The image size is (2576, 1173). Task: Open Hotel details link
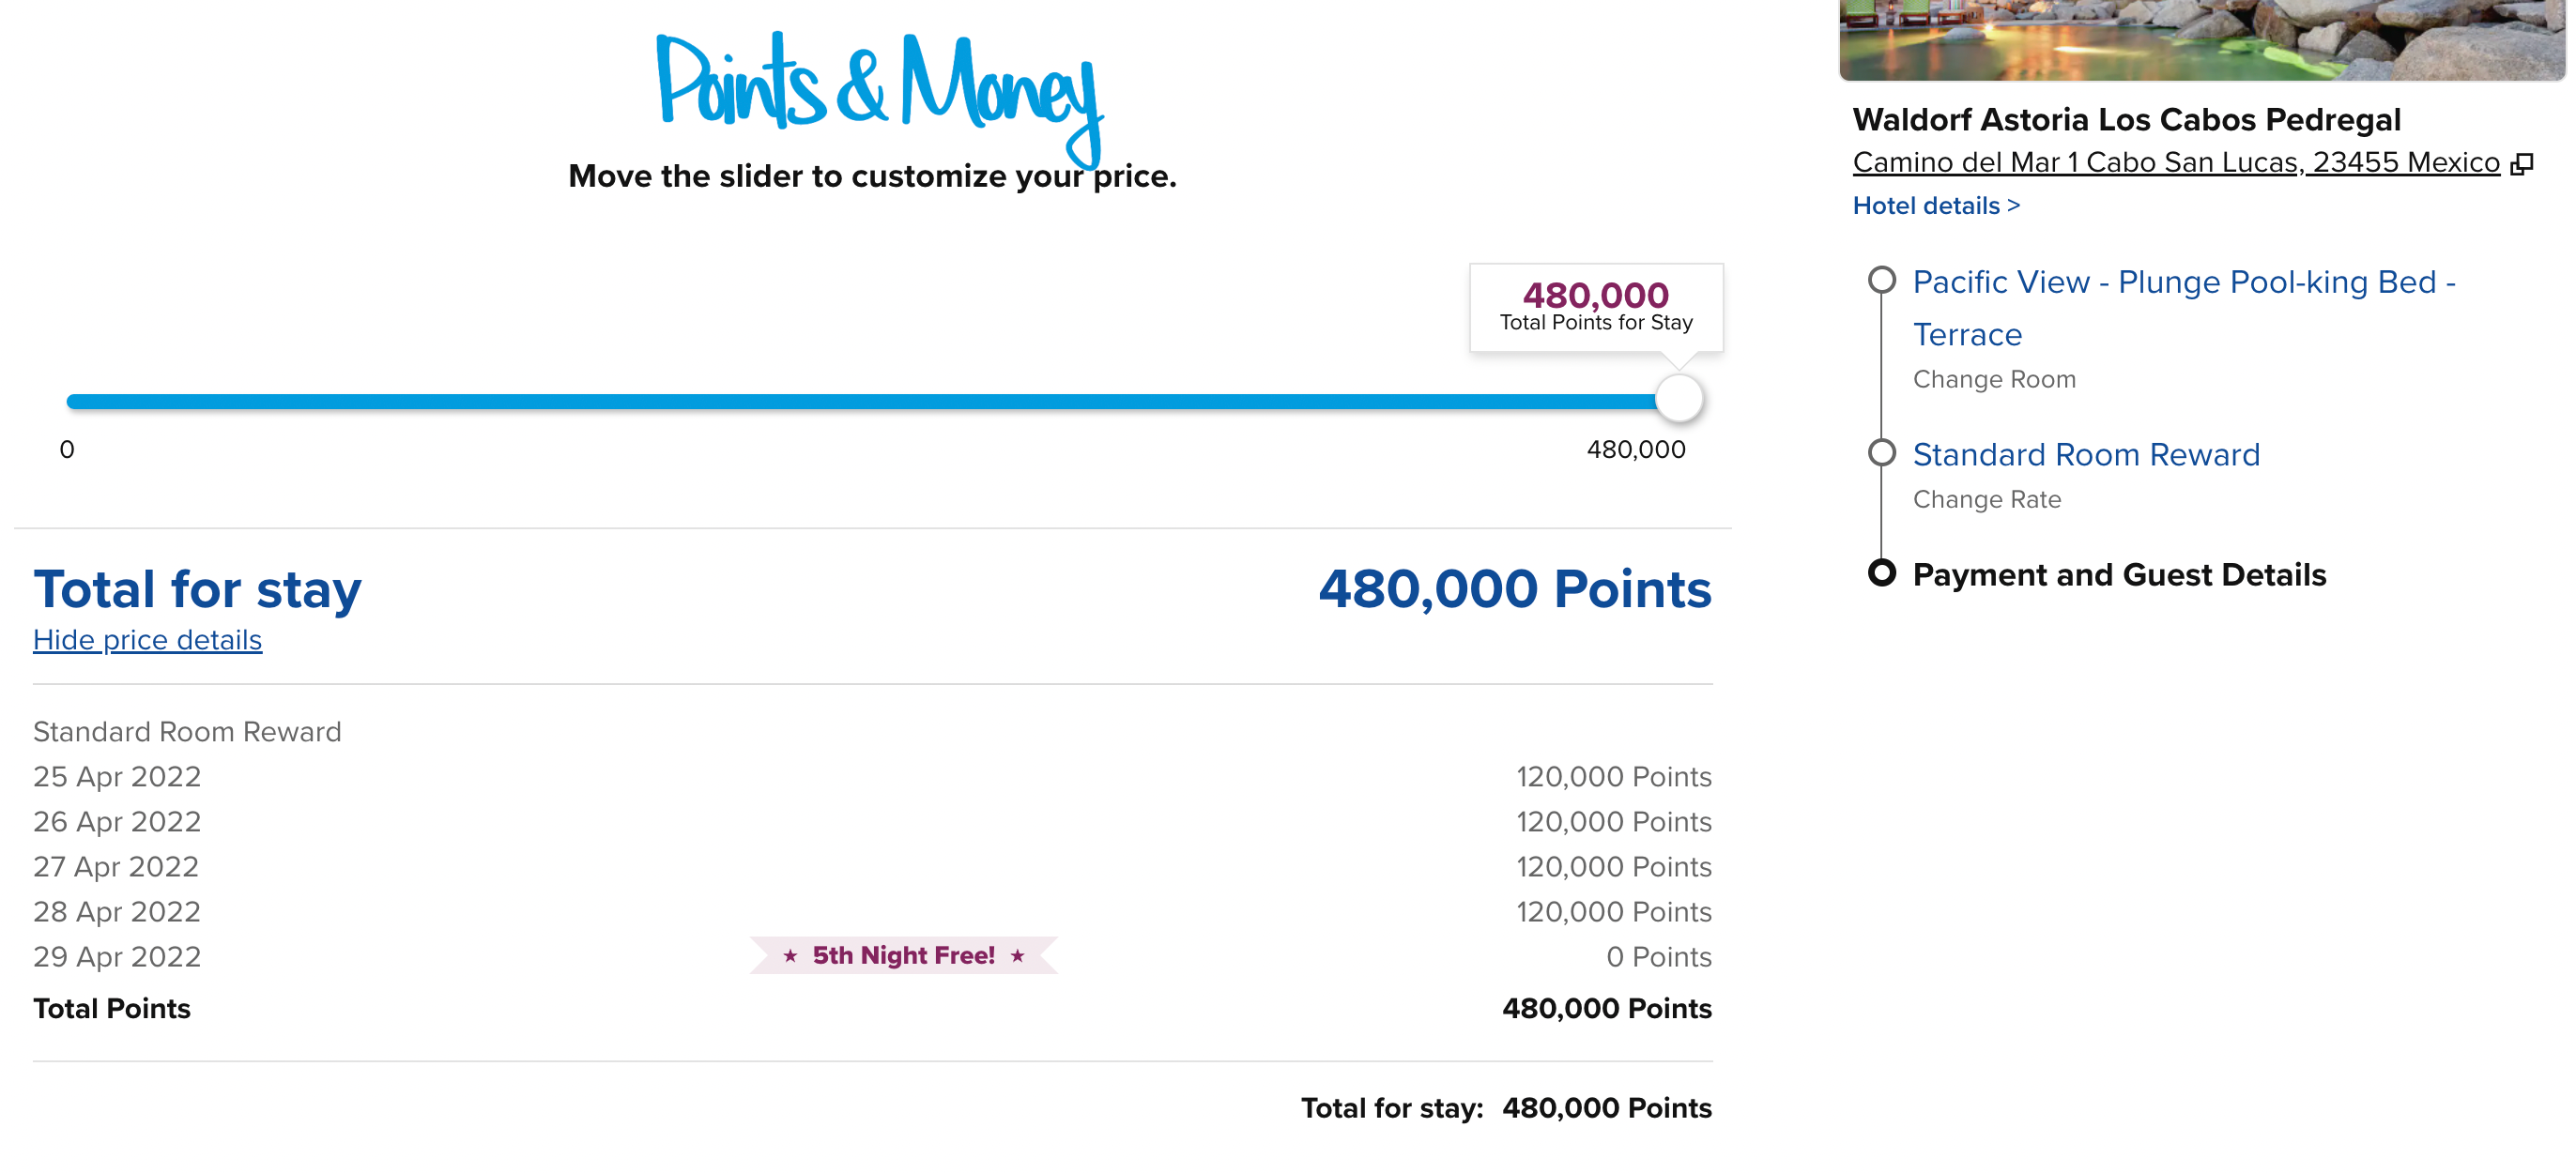(x=1936, y=206)
